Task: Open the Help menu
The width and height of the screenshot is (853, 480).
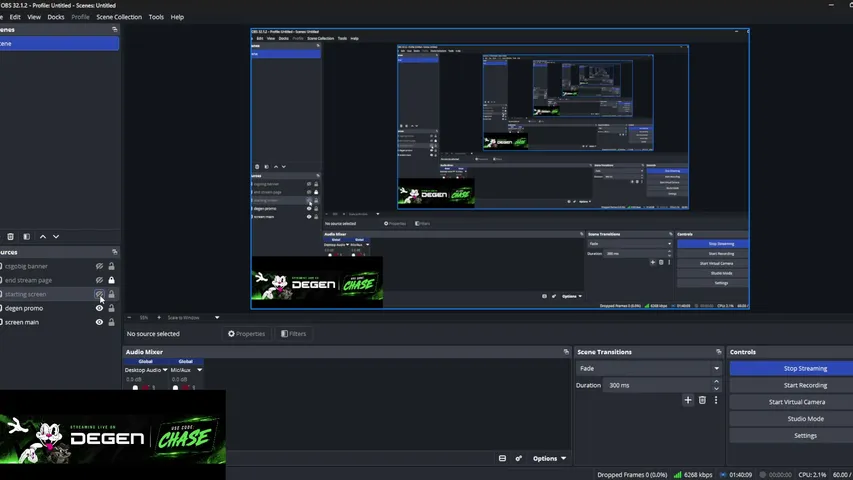Action: pyautogui.click(x=177, y=17)
